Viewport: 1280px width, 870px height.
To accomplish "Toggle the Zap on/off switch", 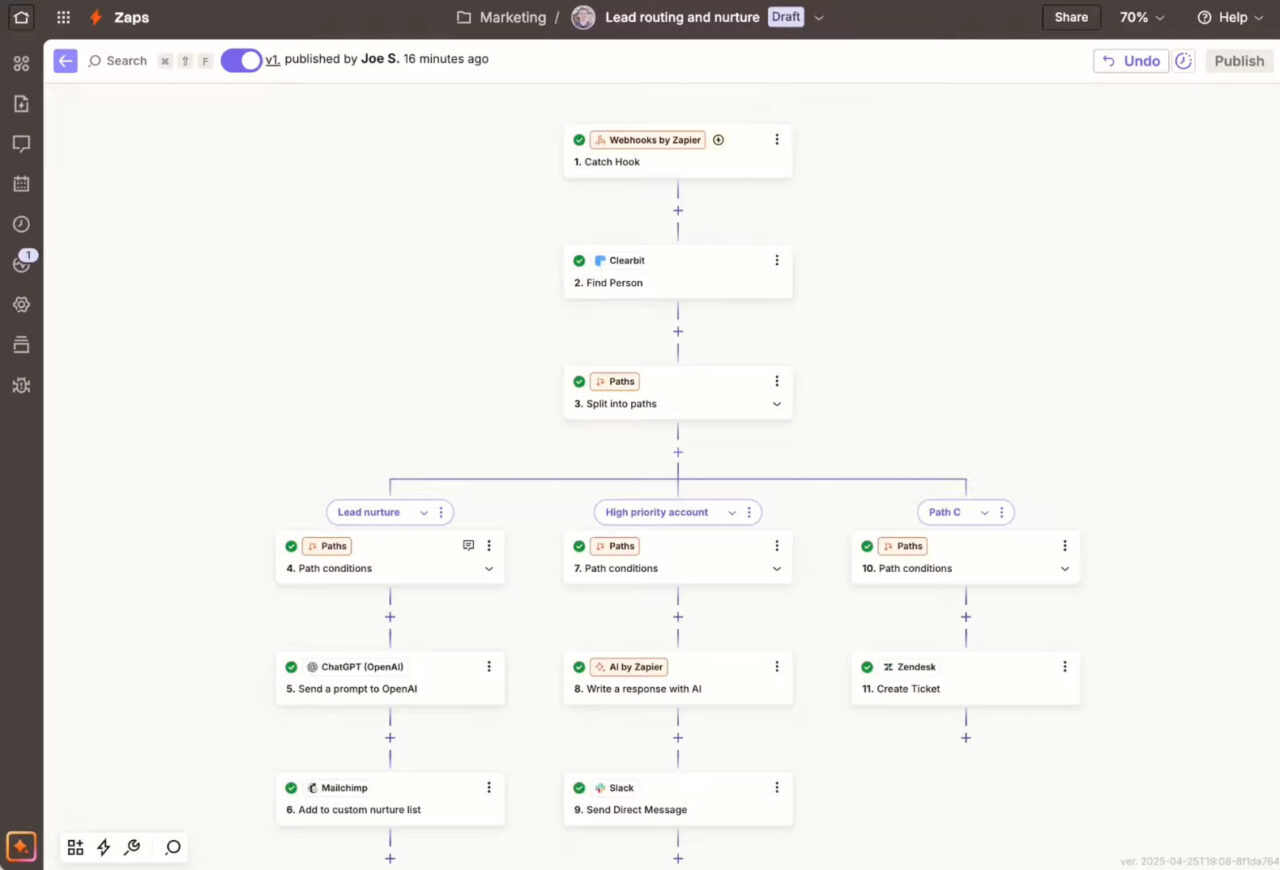I will [240, 60].
